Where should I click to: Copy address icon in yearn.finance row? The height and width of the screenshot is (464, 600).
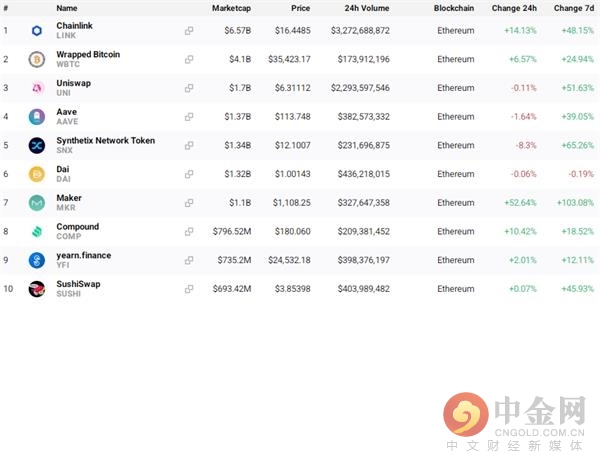coord(189,260)
